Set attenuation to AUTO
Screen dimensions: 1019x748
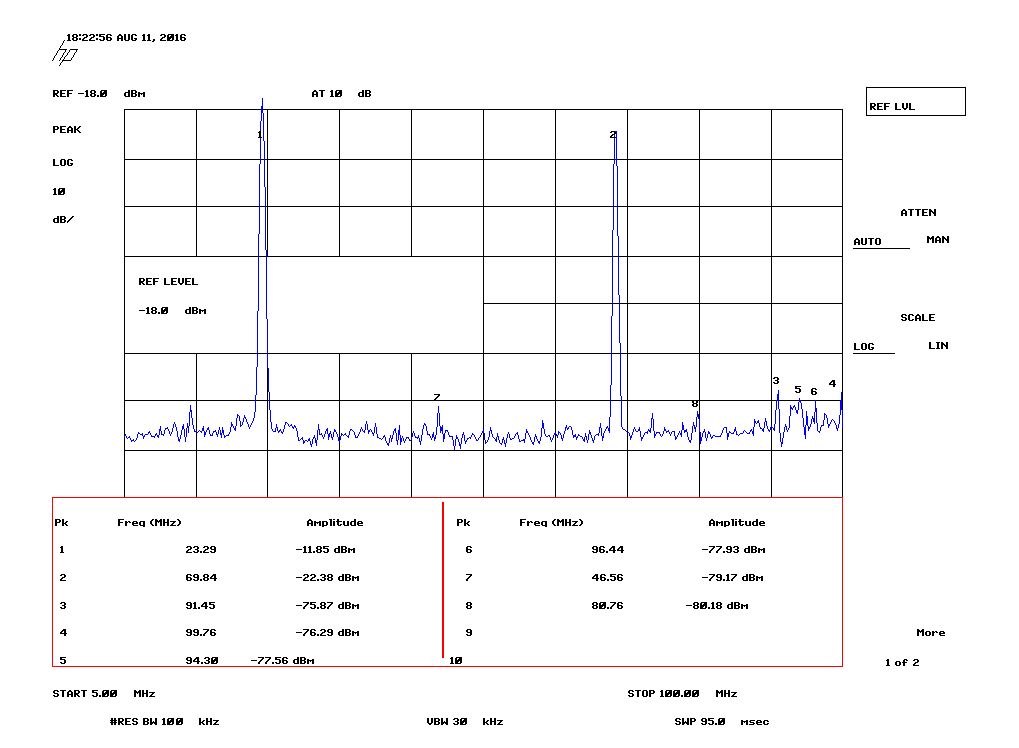[867, 241]
